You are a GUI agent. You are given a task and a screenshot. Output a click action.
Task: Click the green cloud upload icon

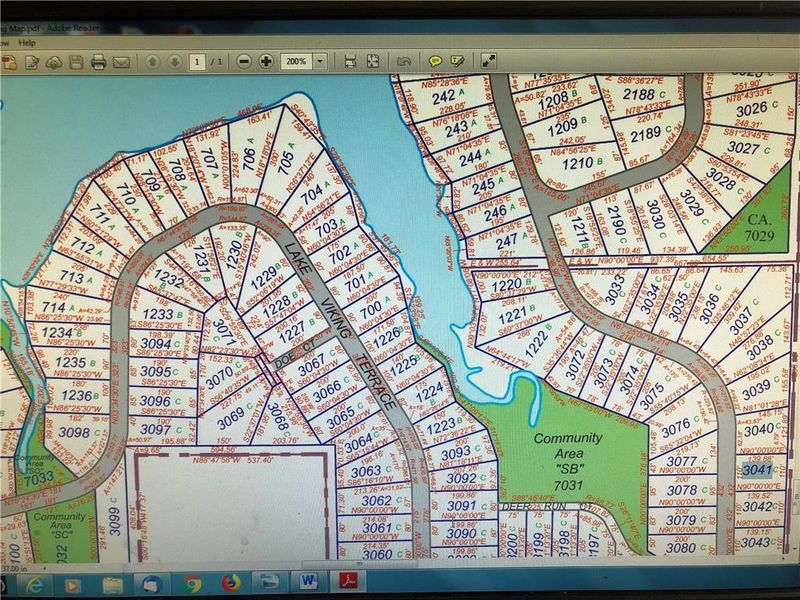[x=54, y=62]
